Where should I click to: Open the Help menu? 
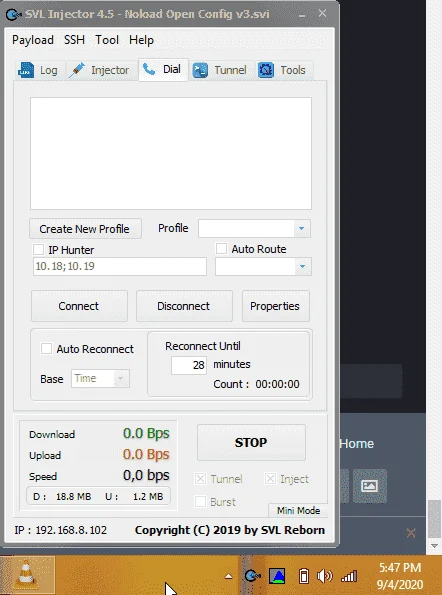pos(141,40)
